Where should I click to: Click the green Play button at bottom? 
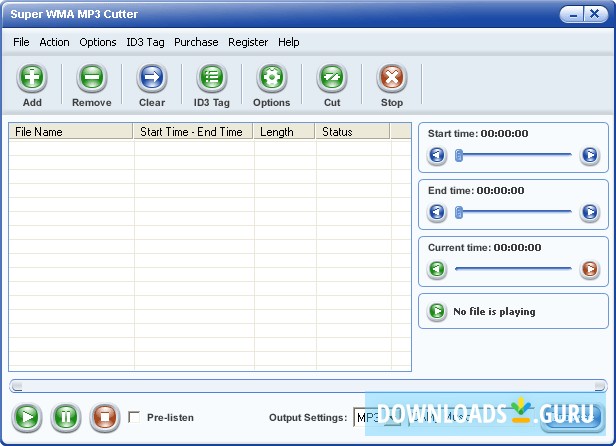tap(27, 417)
